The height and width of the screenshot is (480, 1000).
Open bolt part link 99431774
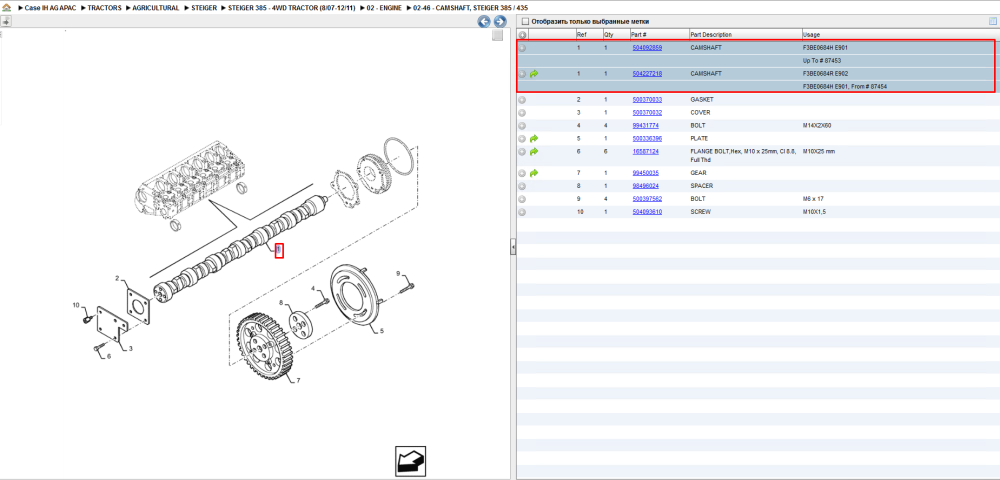click(x=645, y=126)
